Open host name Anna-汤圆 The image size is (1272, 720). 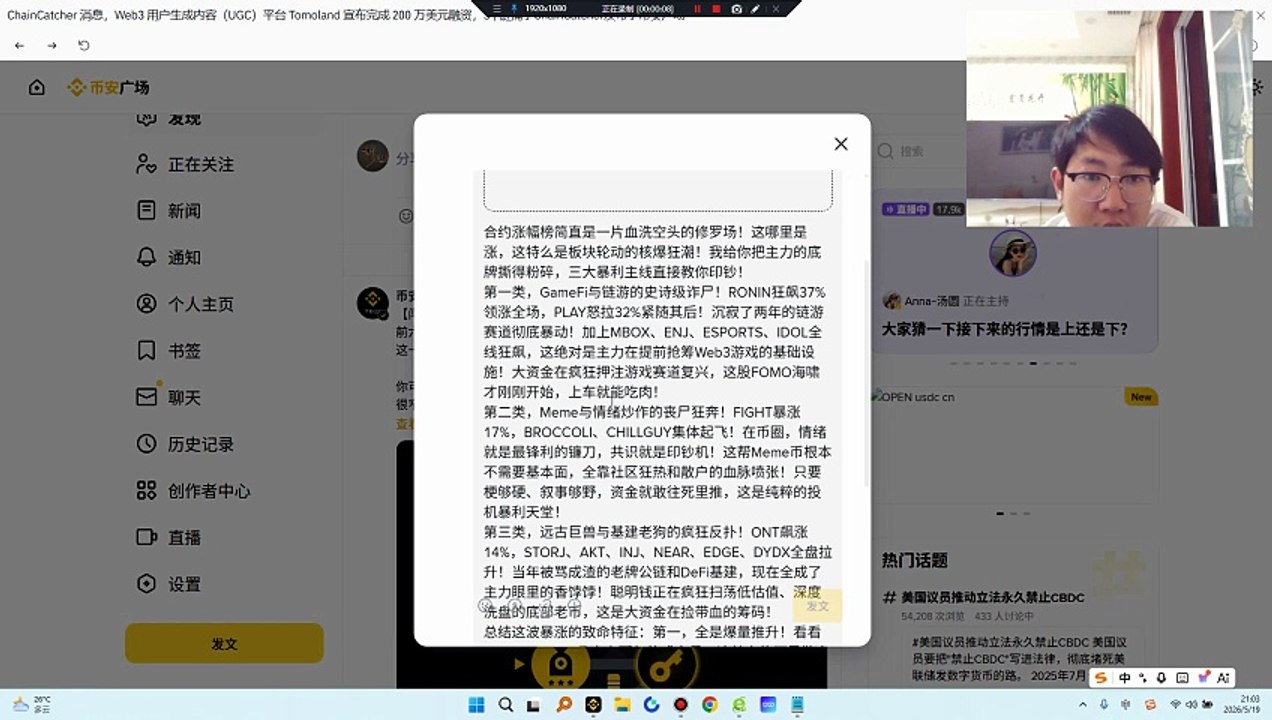pyautogui.click(x=931, y=301)
